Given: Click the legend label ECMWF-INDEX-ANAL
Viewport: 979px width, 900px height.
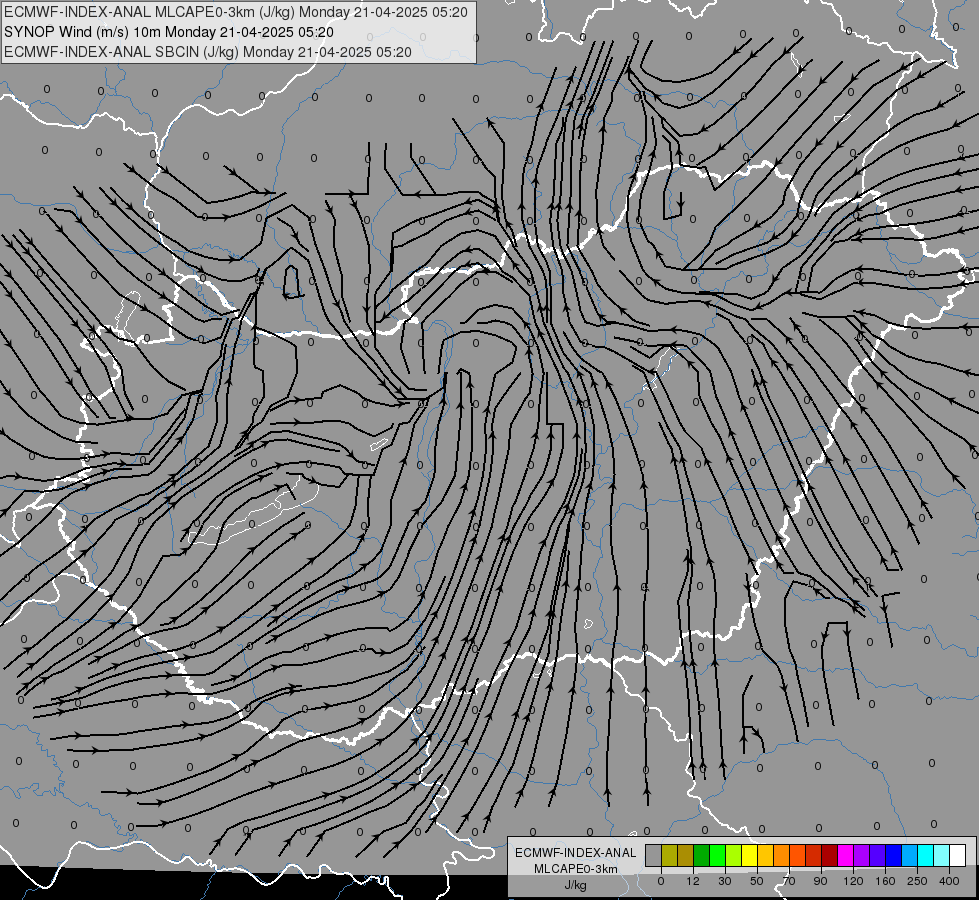Looking at the screenshot, I should [x=576, y=853].
